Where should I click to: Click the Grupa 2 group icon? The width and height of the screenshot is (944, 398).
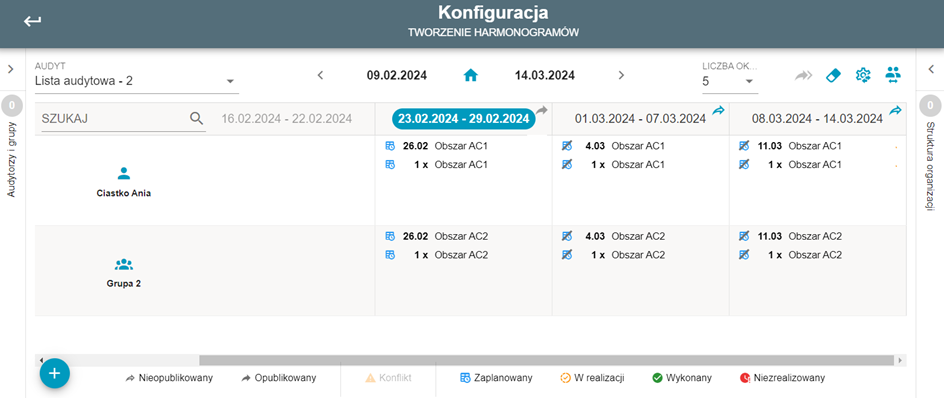pos(123,264)
